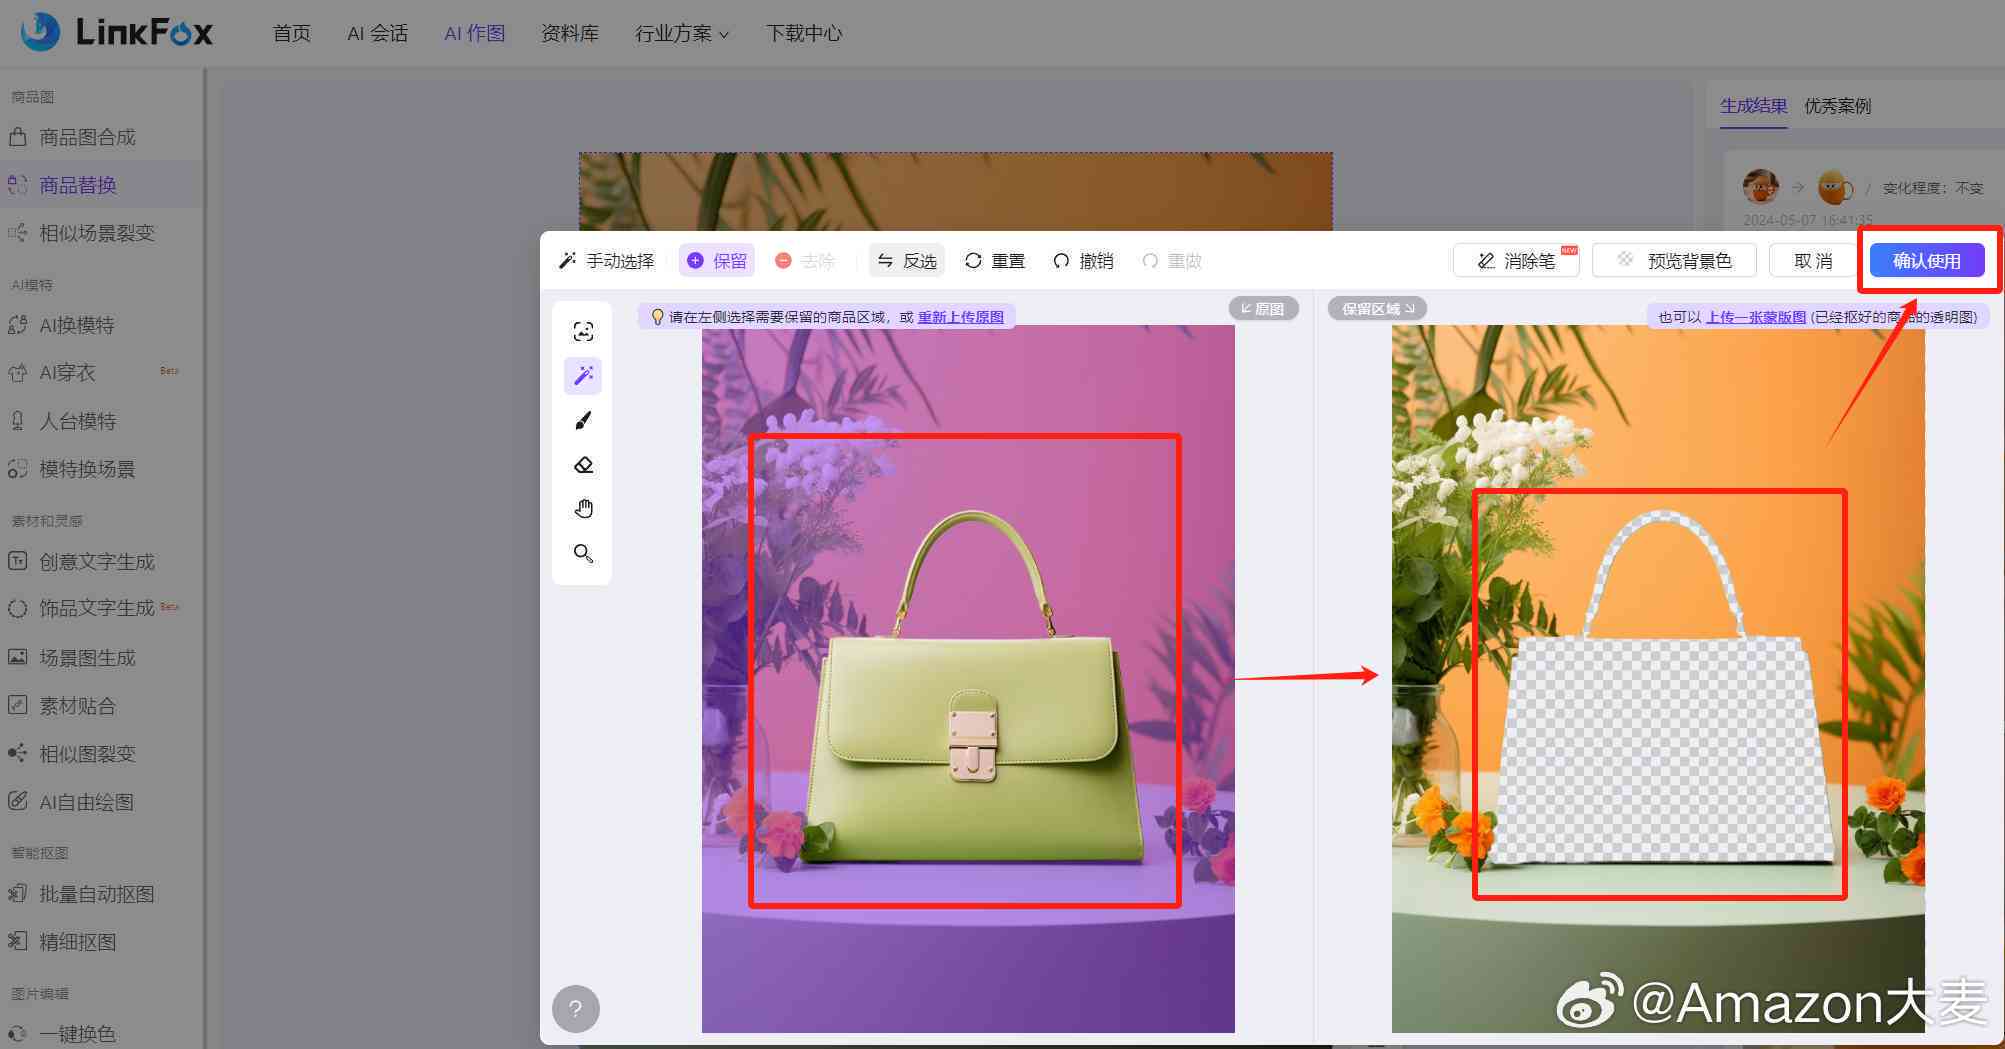Click the 反选 invert selection button

pos(907,261)
